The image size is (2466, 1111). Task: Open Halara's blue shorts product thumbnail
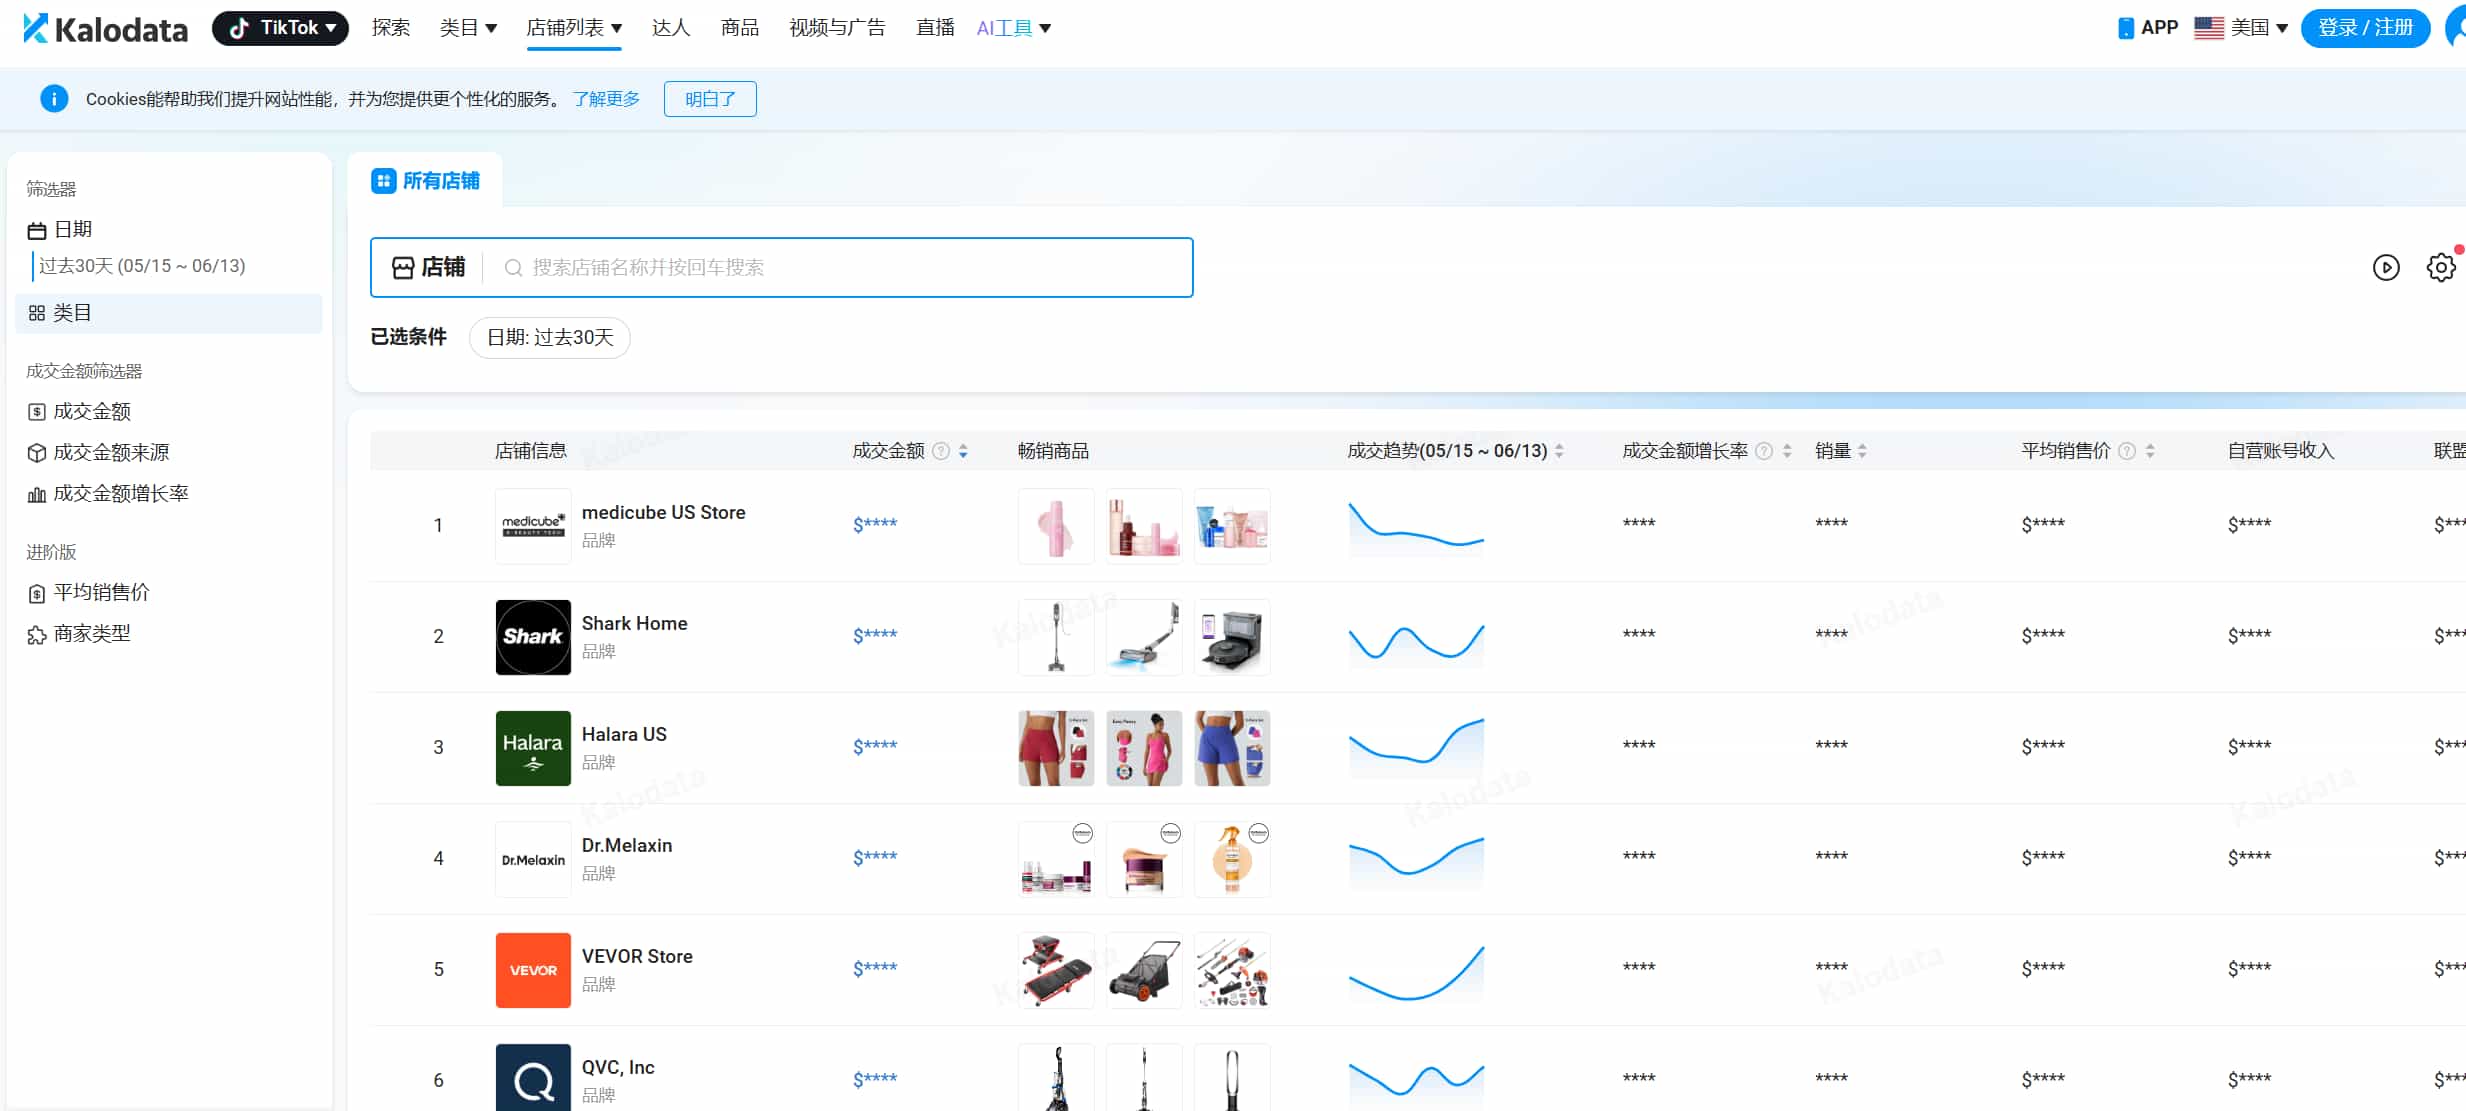(x=1232, y=748)
